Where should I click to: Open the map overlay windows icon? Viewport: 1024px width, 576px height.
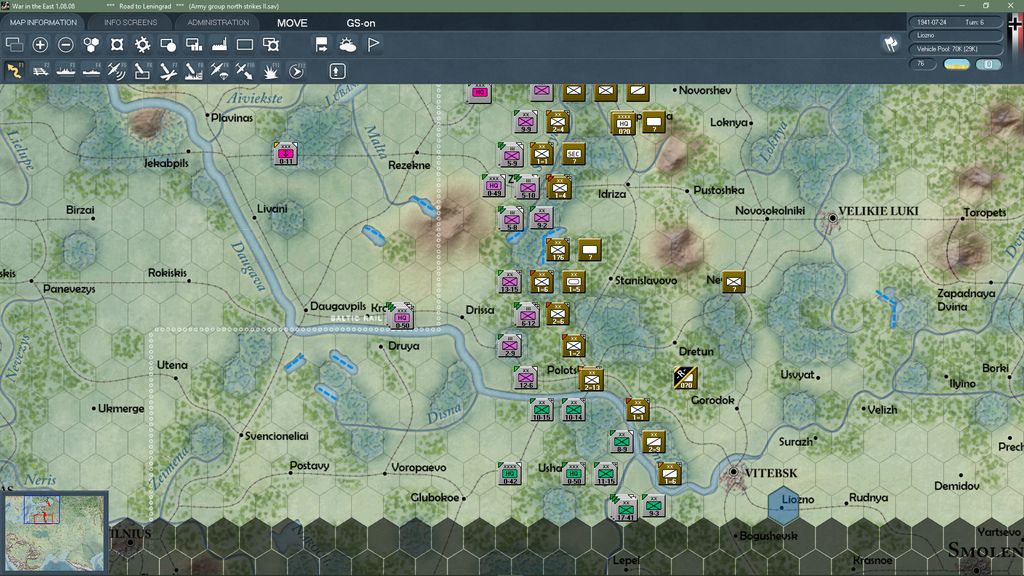pyautogui.click(x=14, y=44)
